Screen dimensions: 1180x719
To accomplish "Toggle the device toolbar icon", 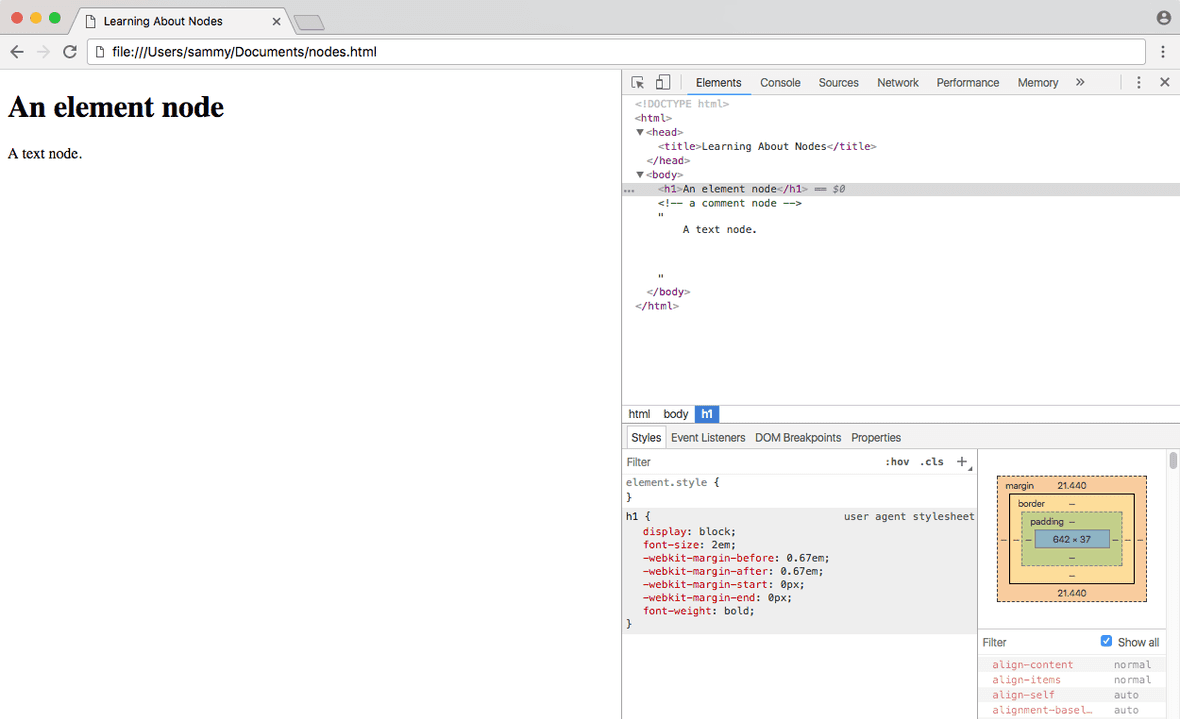I will point(663,83).
